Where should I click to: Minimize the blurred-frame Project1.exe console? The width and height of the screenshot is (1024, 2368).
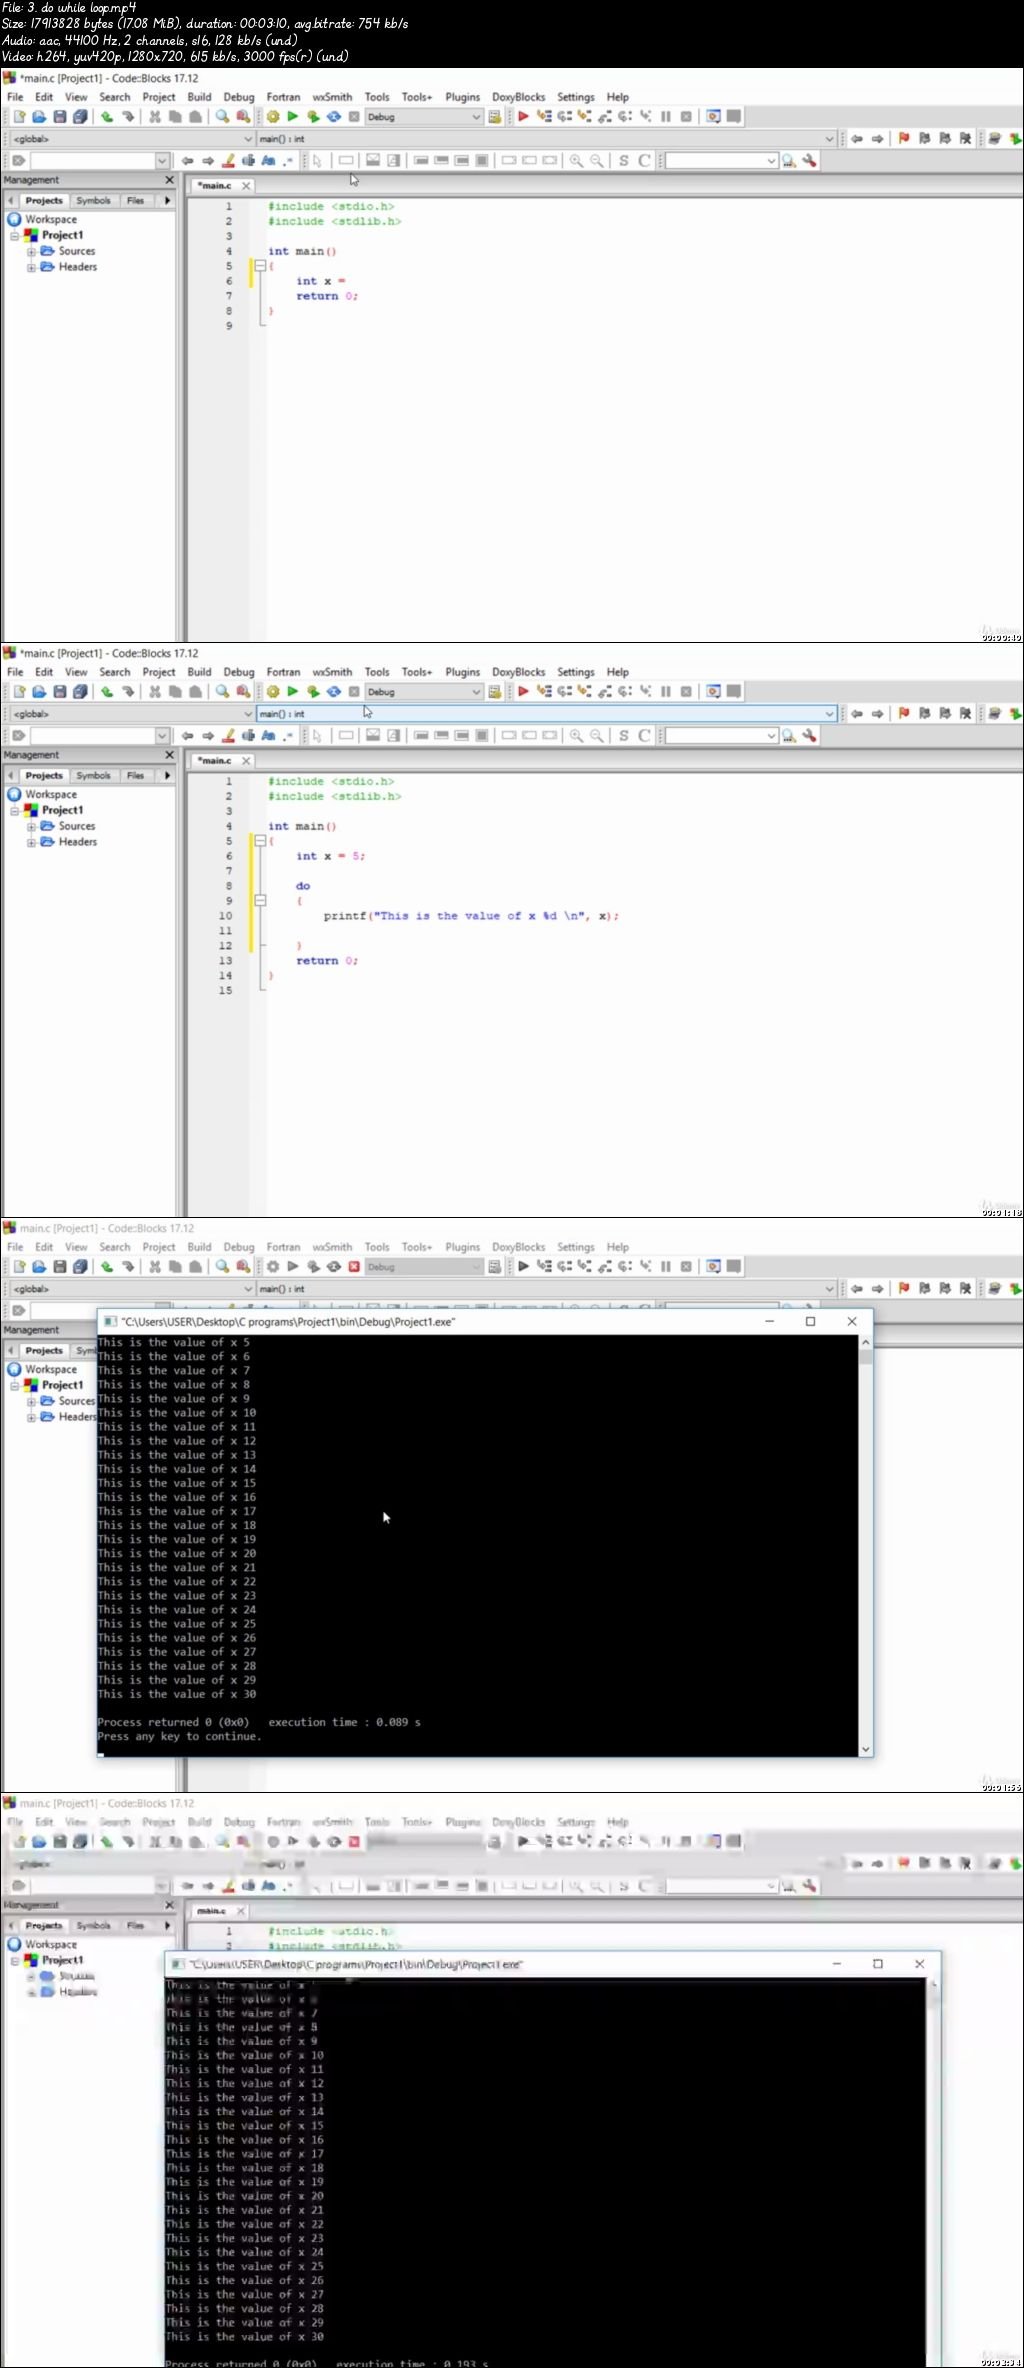(x=837, y=1964)
